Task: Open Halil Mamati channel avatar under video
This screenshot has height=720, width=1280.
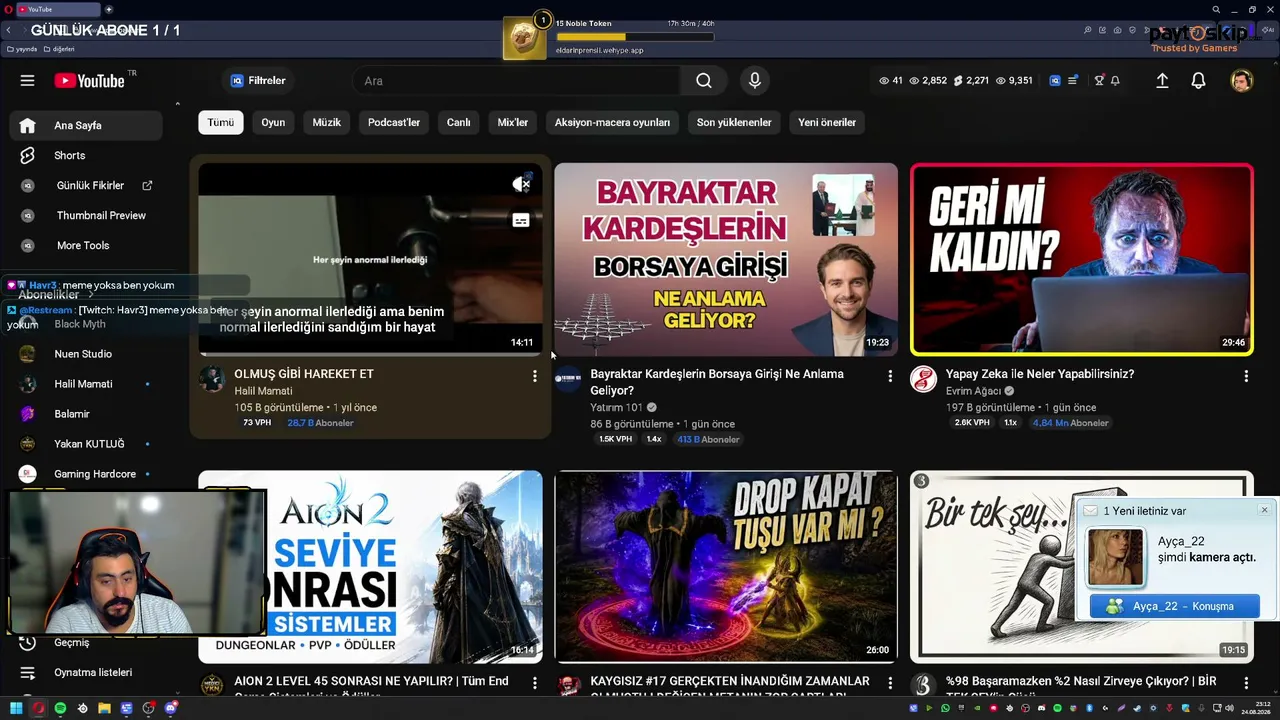Action: click(212, 379)
